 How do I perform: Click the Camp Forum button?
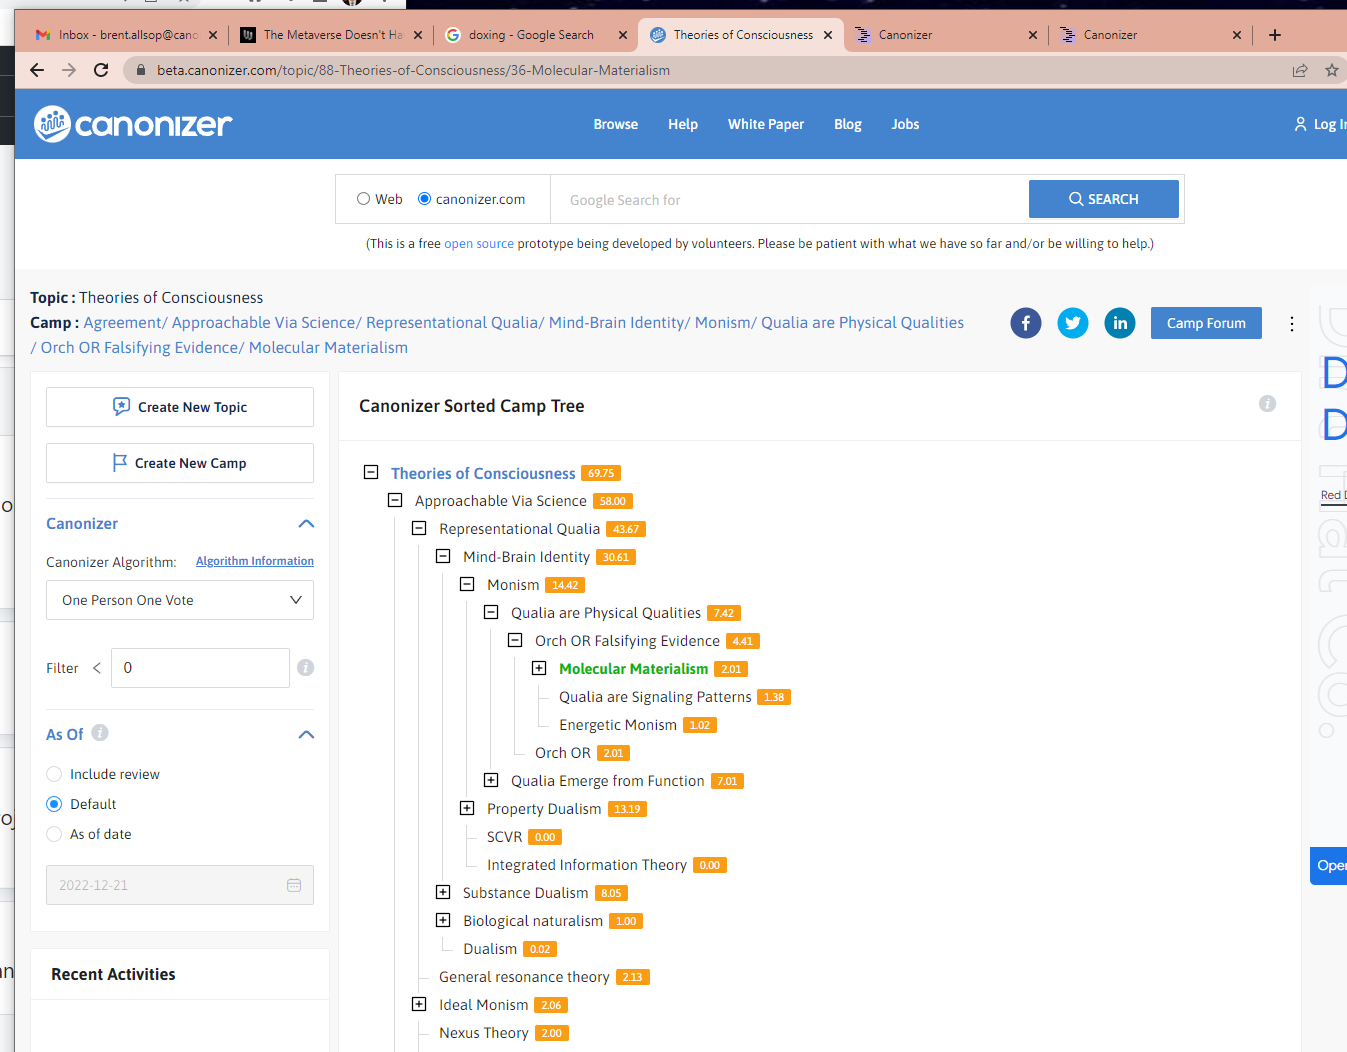tap(1205, 322)
